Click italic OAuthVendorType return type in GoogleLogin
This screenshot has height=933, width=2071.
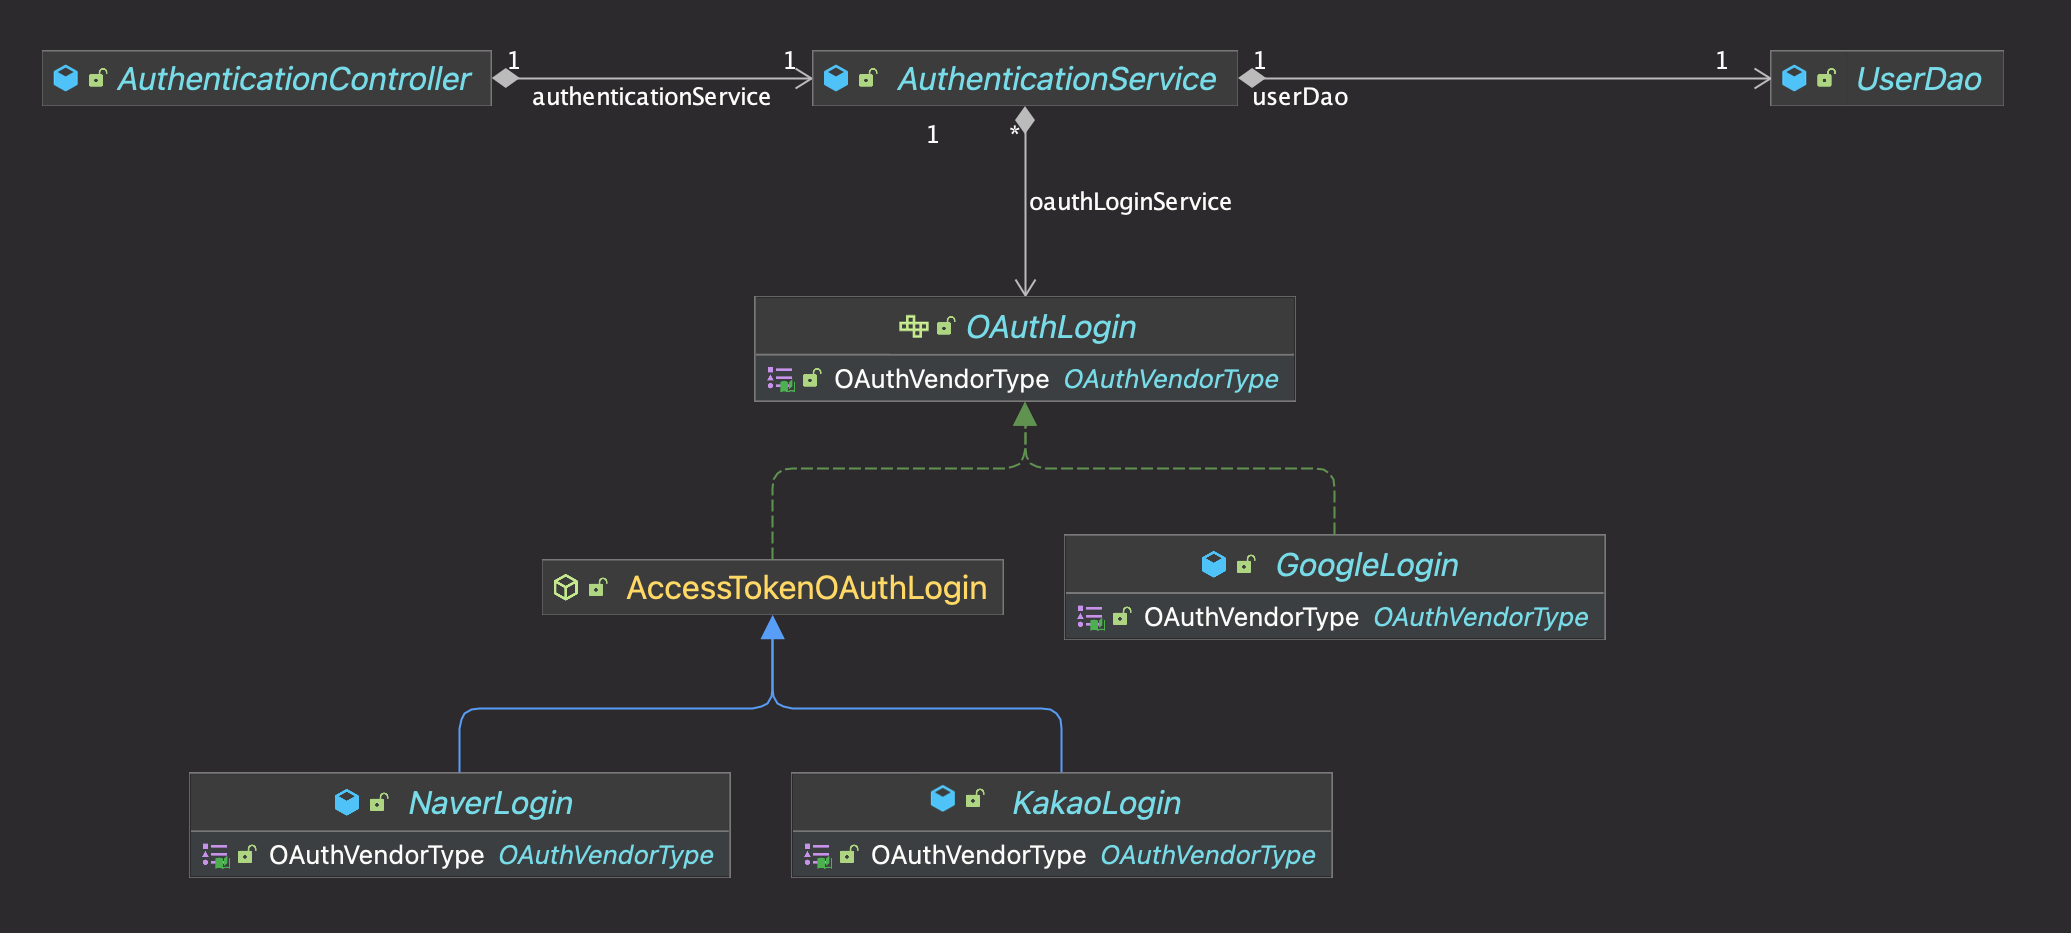click(1481, 617)
